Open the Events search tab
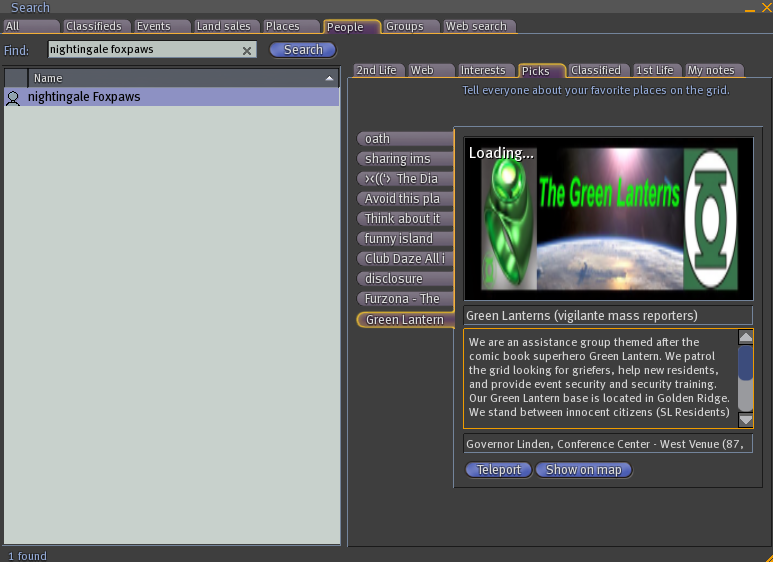The image size is (773, 562). 162,26
